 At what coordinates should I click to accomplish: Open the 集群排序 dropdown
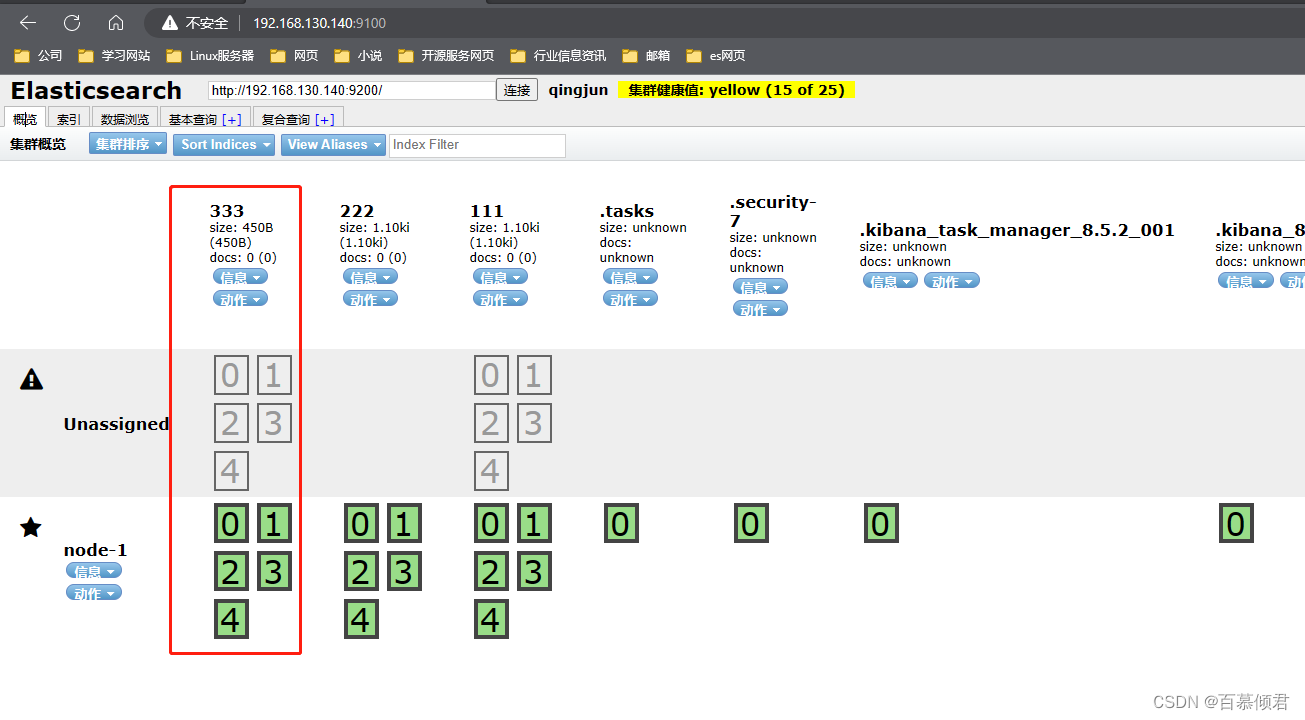(x=130, y=144)
